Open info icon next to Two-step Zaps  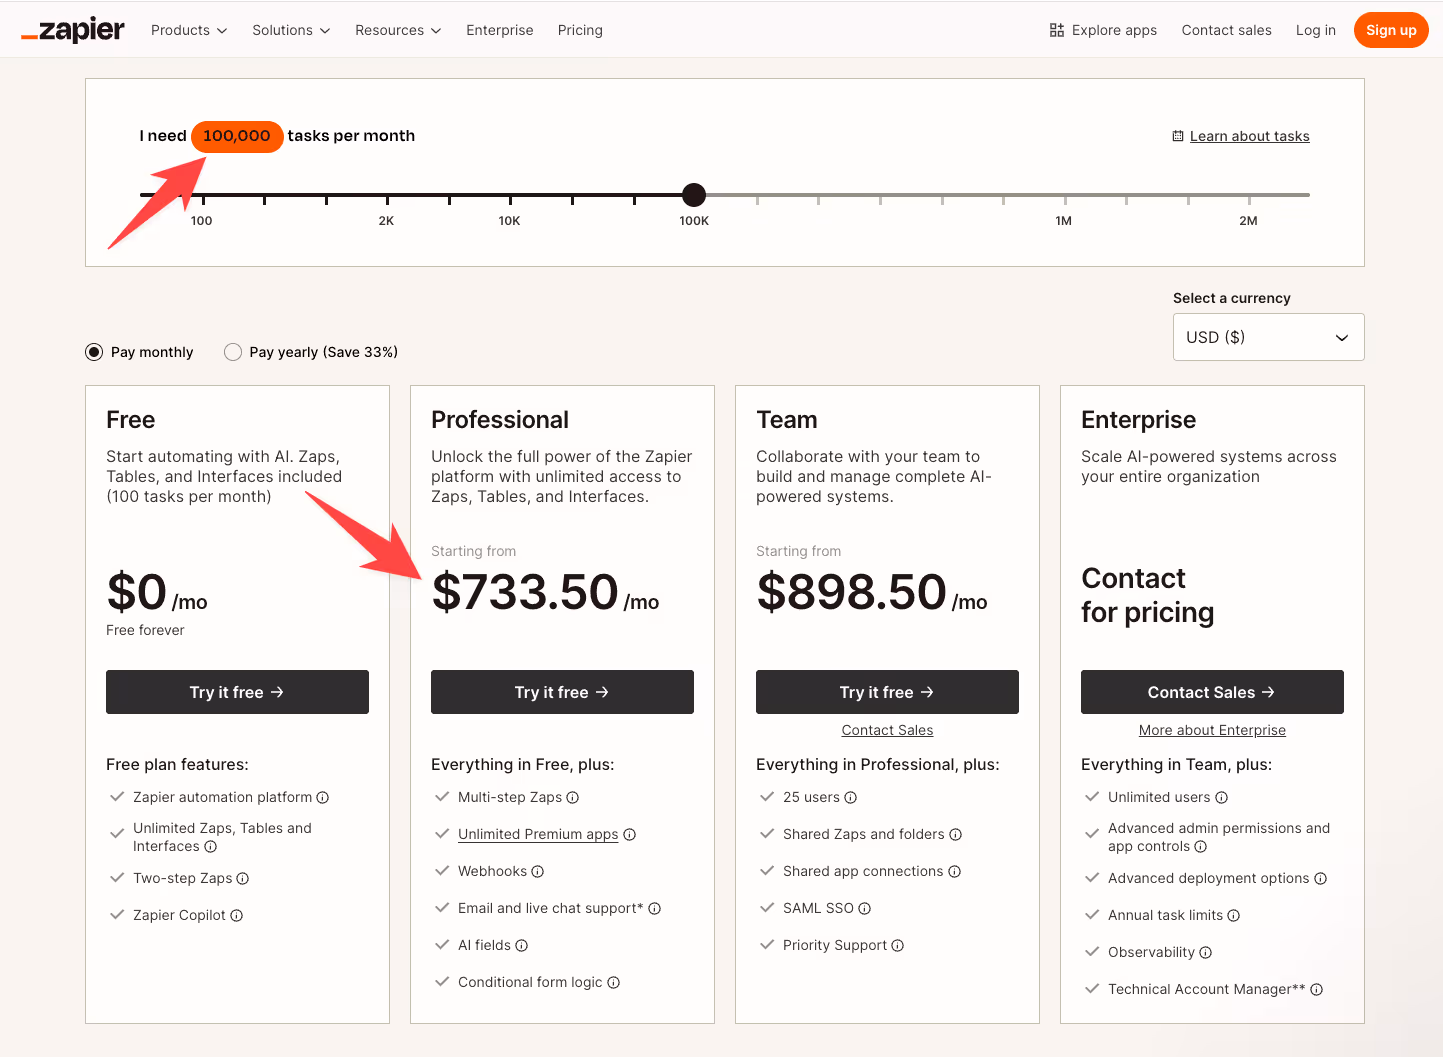click(x=243, y=878)
